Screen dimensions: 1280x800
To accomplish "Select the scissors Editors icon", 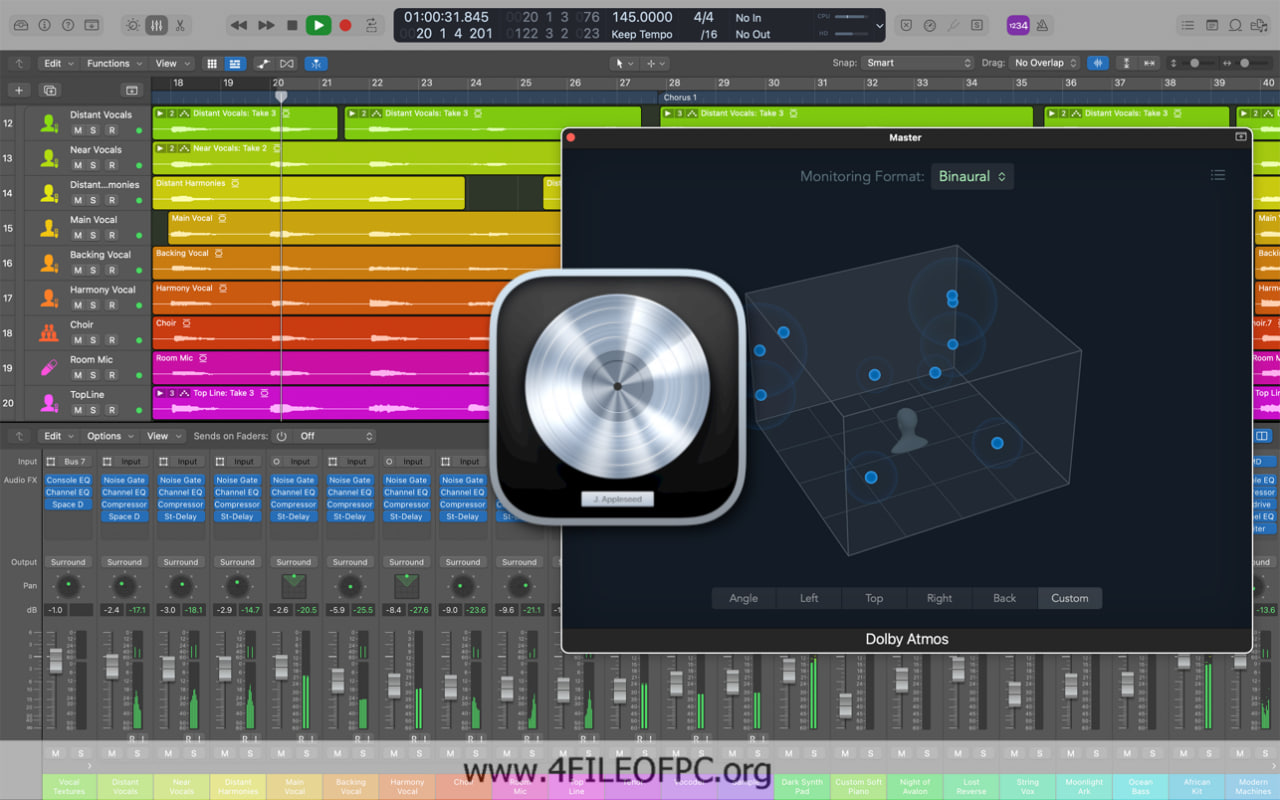I will pyautogui.click(x=180, y=25).
